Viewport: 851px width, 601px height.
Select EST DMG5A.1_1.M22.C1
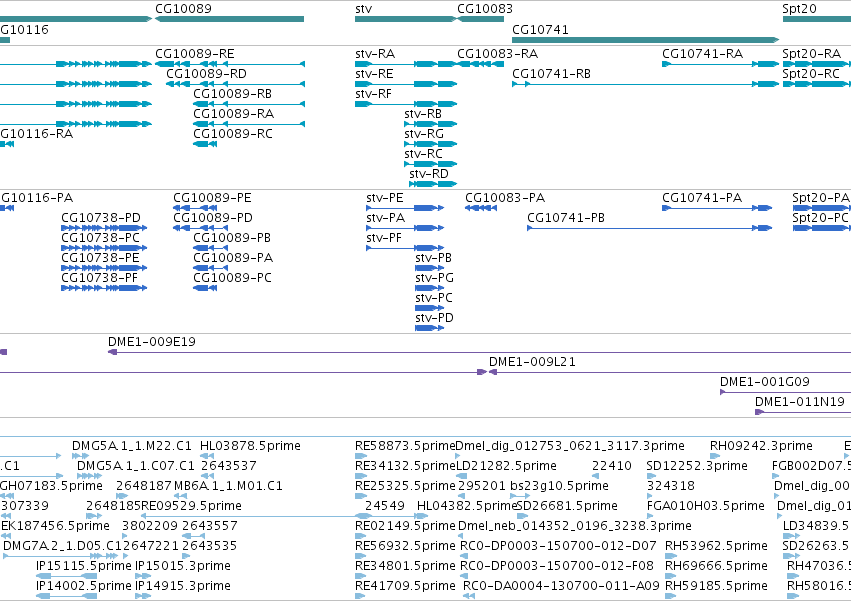tap(80, 456)
